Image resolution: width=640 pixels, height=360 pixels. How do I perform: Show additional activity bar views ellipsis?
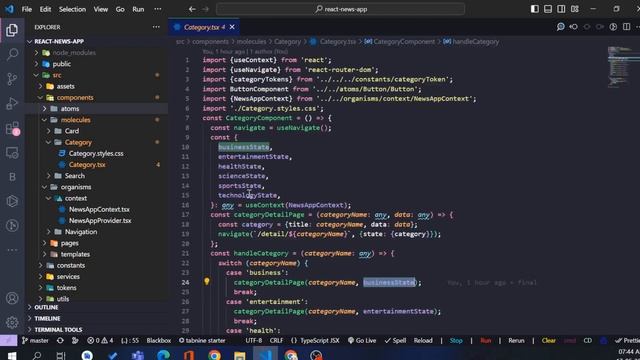pos(12,250)
